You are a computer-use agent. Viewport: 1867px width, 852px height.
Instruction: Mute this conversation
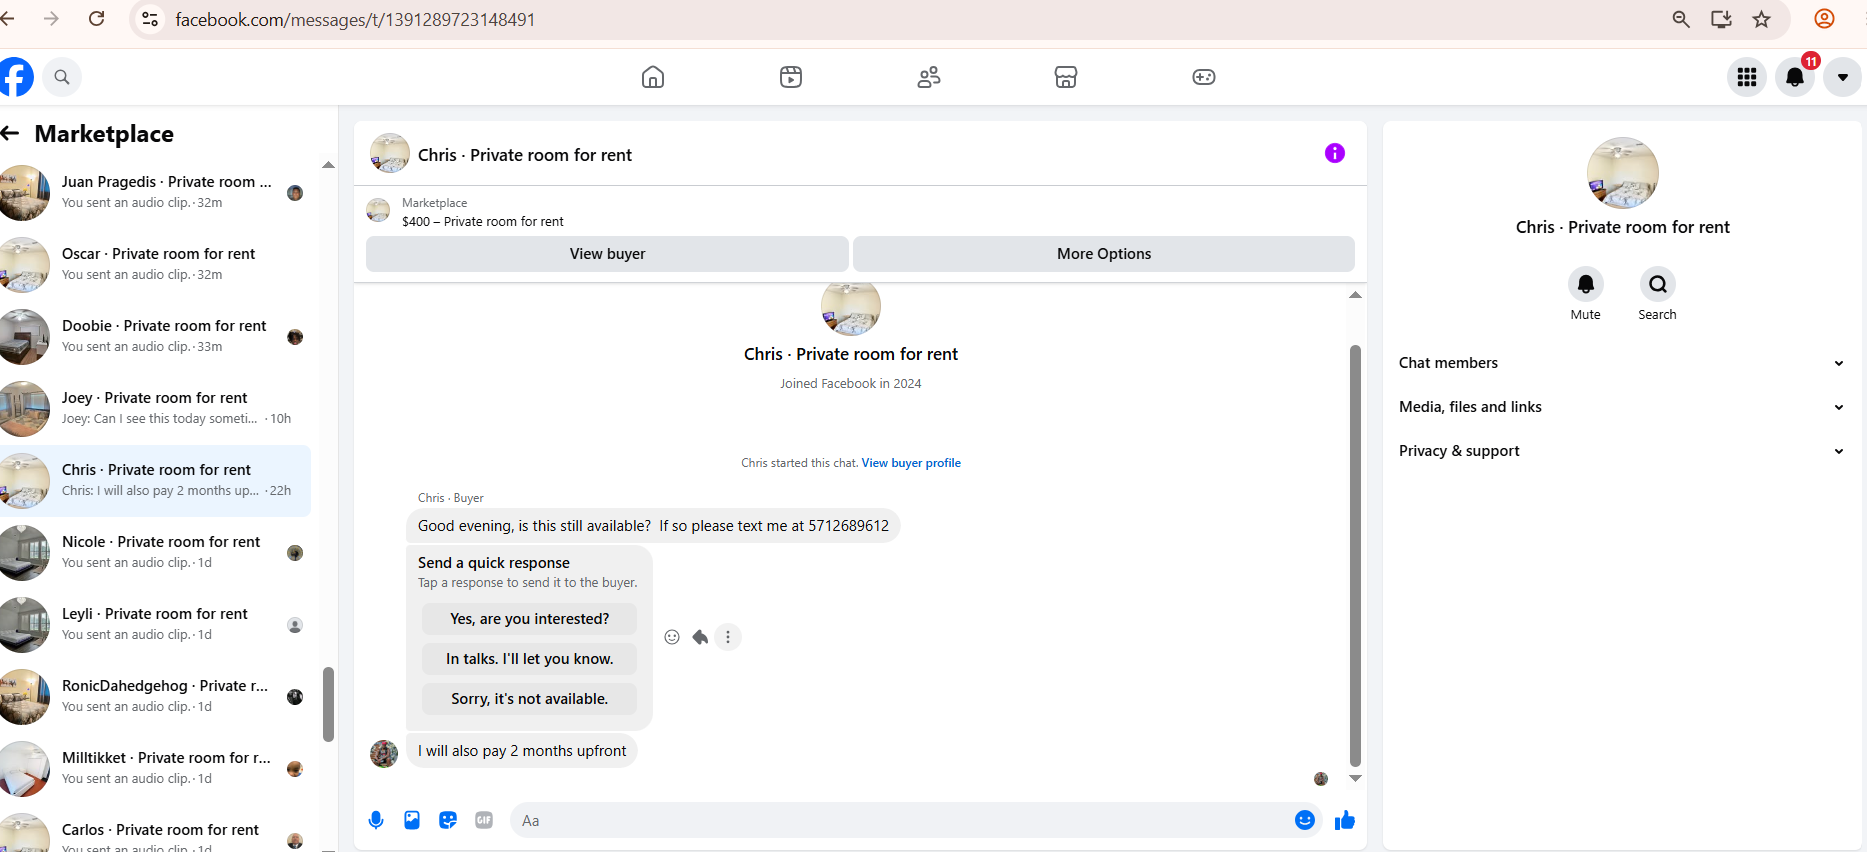(1586, 284)
